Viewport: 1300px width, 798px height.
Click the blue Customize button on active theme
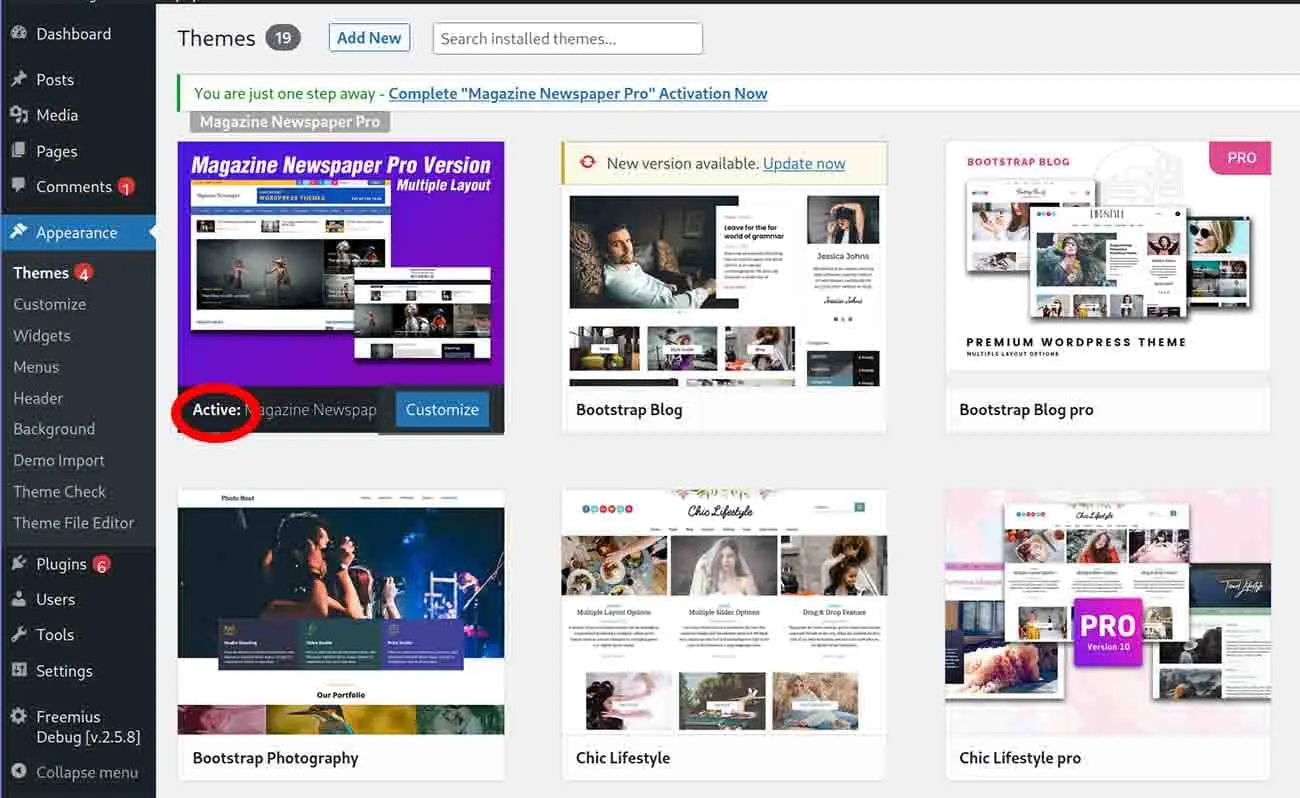(442, 409)
